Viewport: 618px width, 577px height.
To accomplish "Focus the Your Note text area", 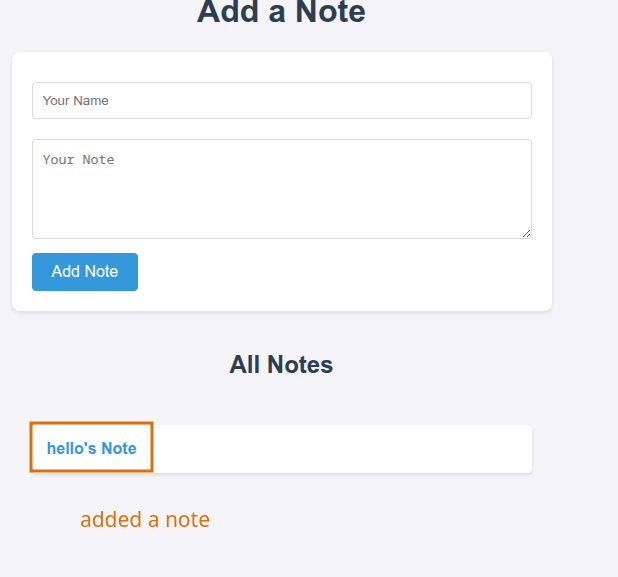I will (x=281, y=189).
